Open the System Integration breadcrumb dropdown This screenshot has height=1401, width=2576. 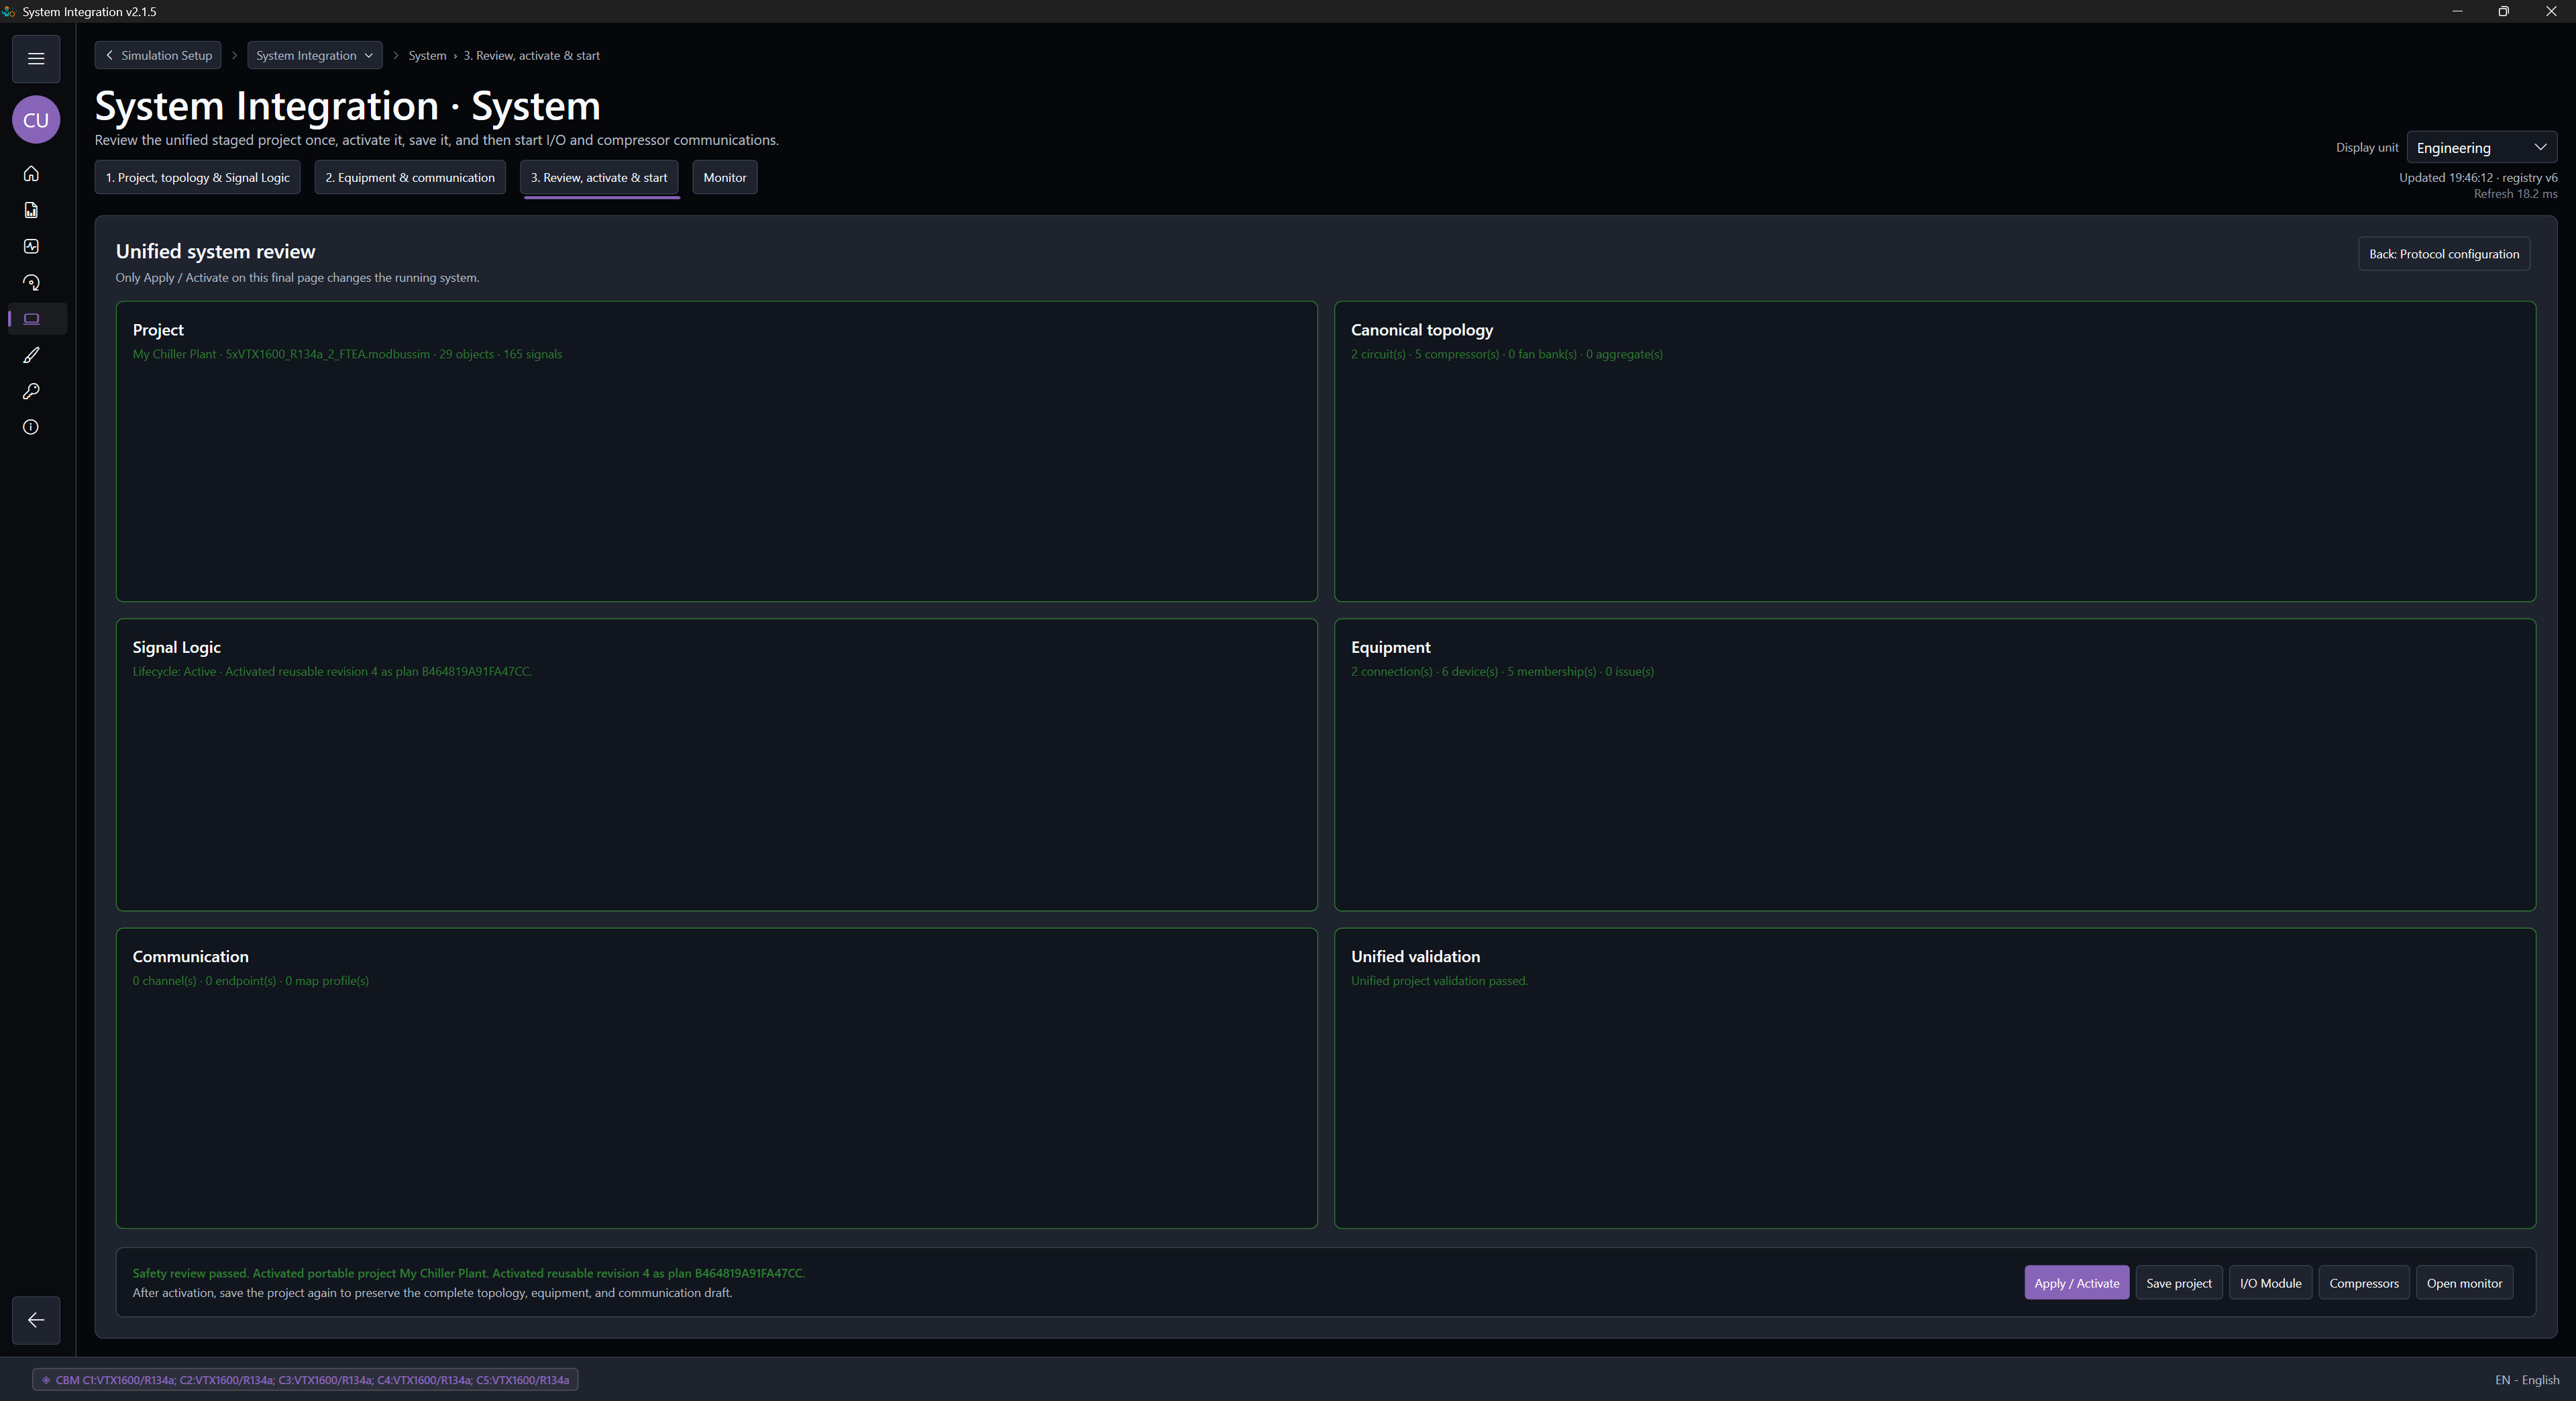point(314,55)
